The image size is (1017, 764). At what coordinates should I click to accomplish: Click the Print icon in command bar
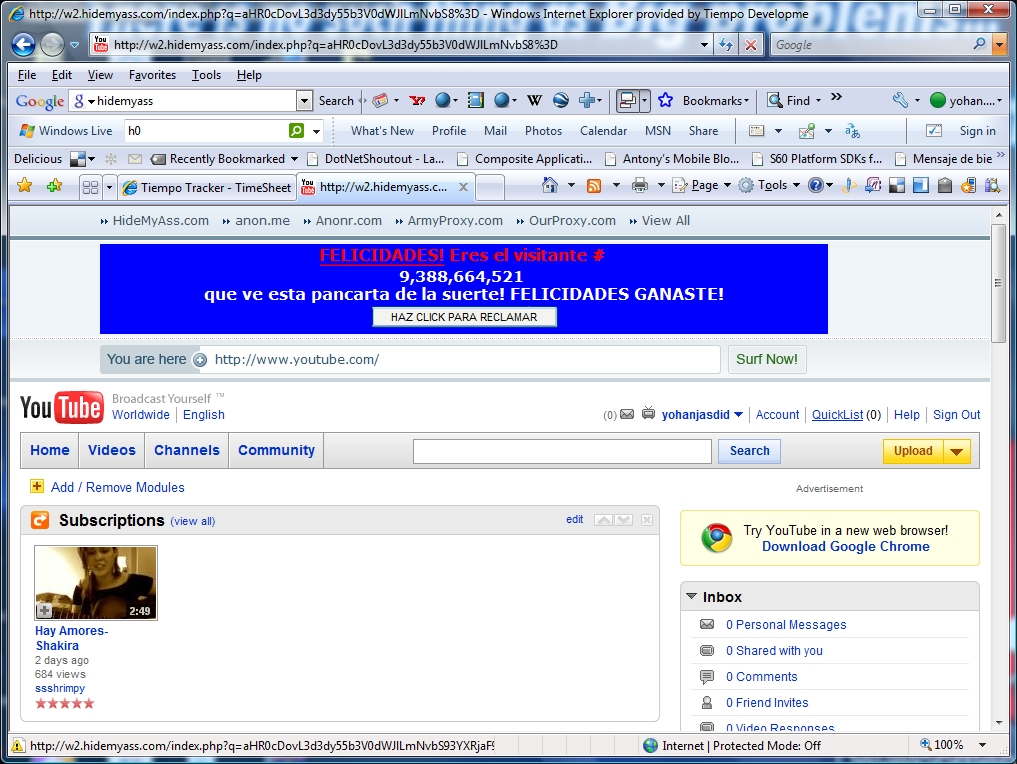click(640, 186)
